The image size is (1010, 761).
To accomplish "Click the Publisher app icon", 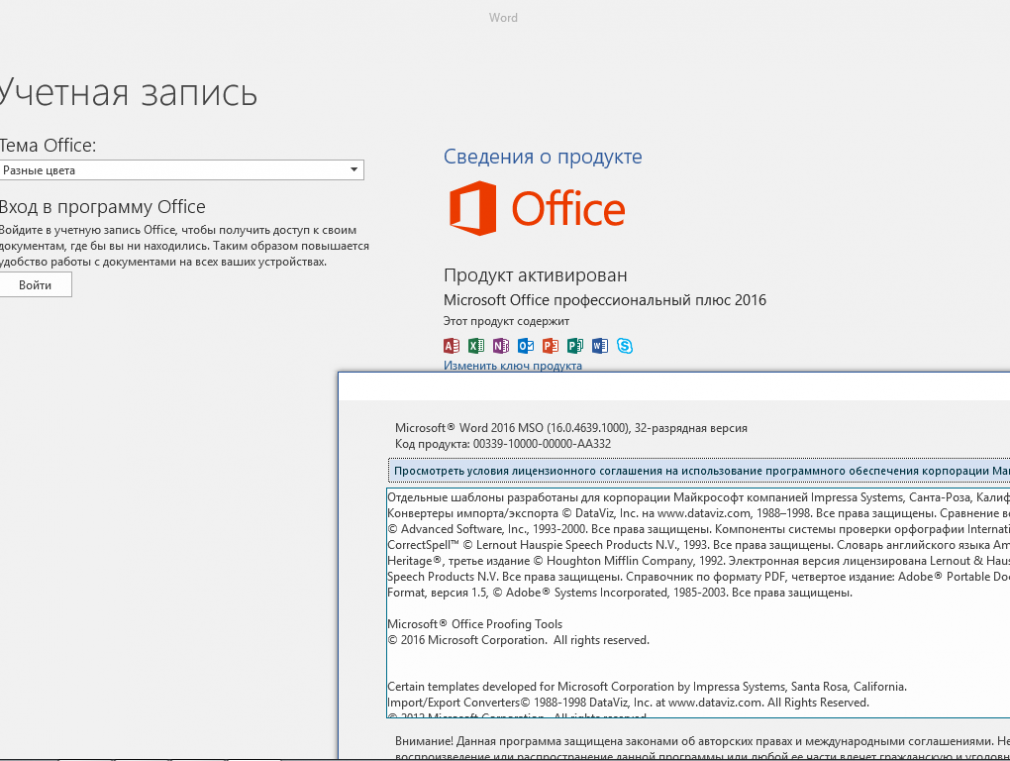I will pyautogui.click(x=575, y=346).
